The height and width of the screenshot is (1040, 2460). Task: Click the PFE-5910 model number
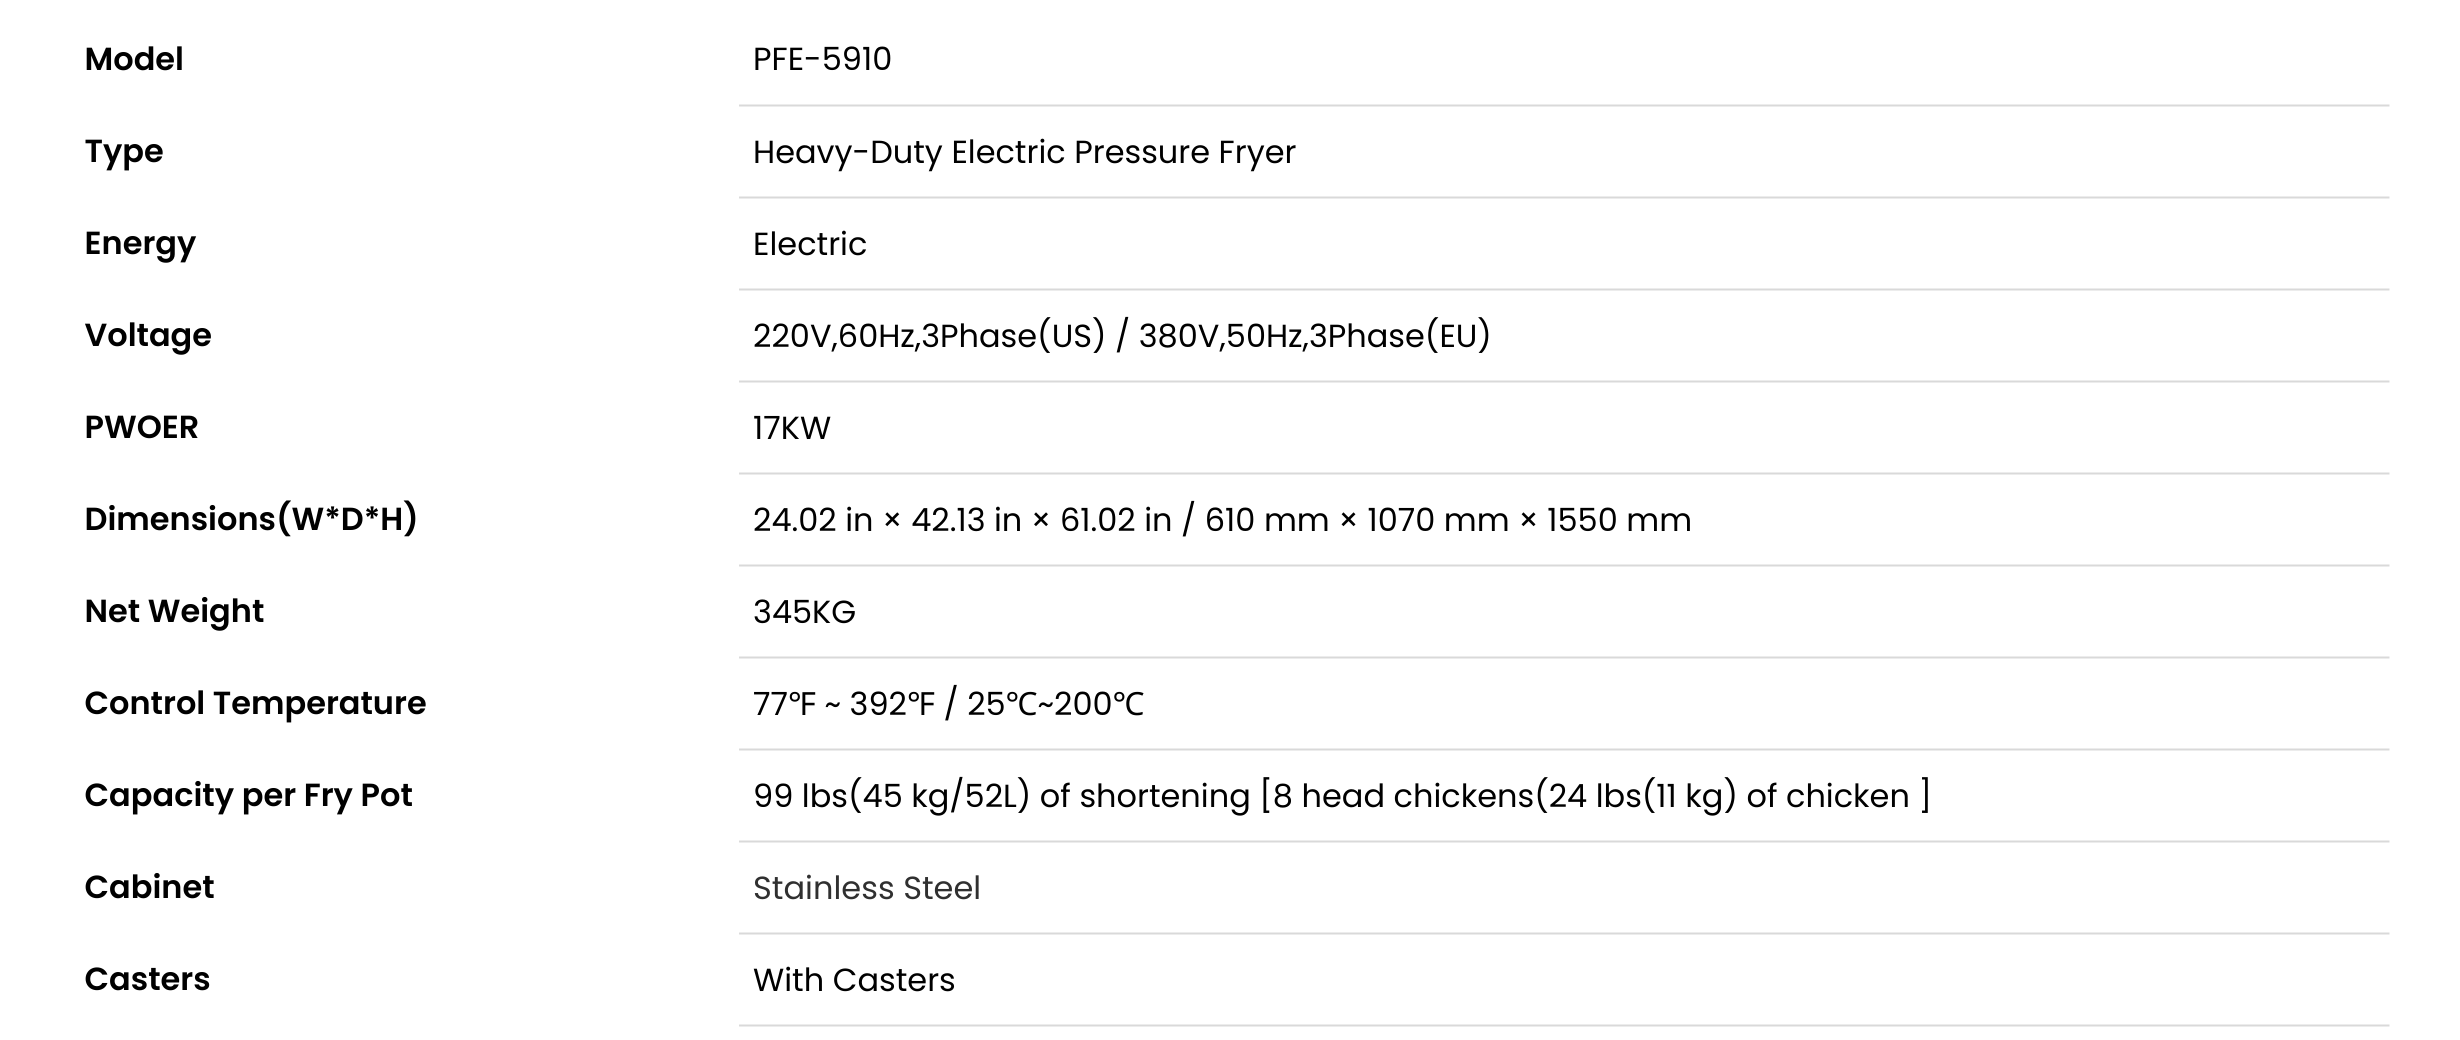click(x=821, y=59)
